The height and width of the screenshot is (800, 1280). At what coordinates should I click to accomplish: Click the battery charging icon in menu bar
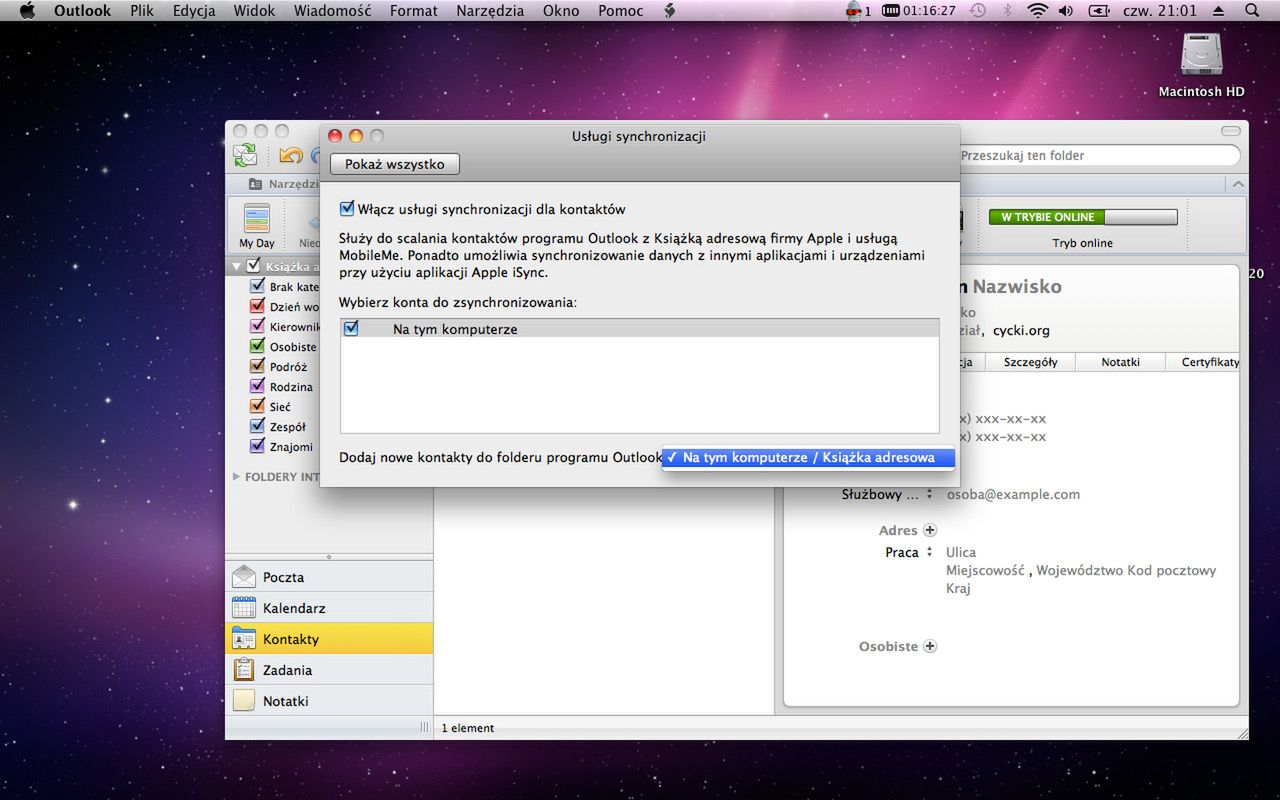tap(1099, 10)
